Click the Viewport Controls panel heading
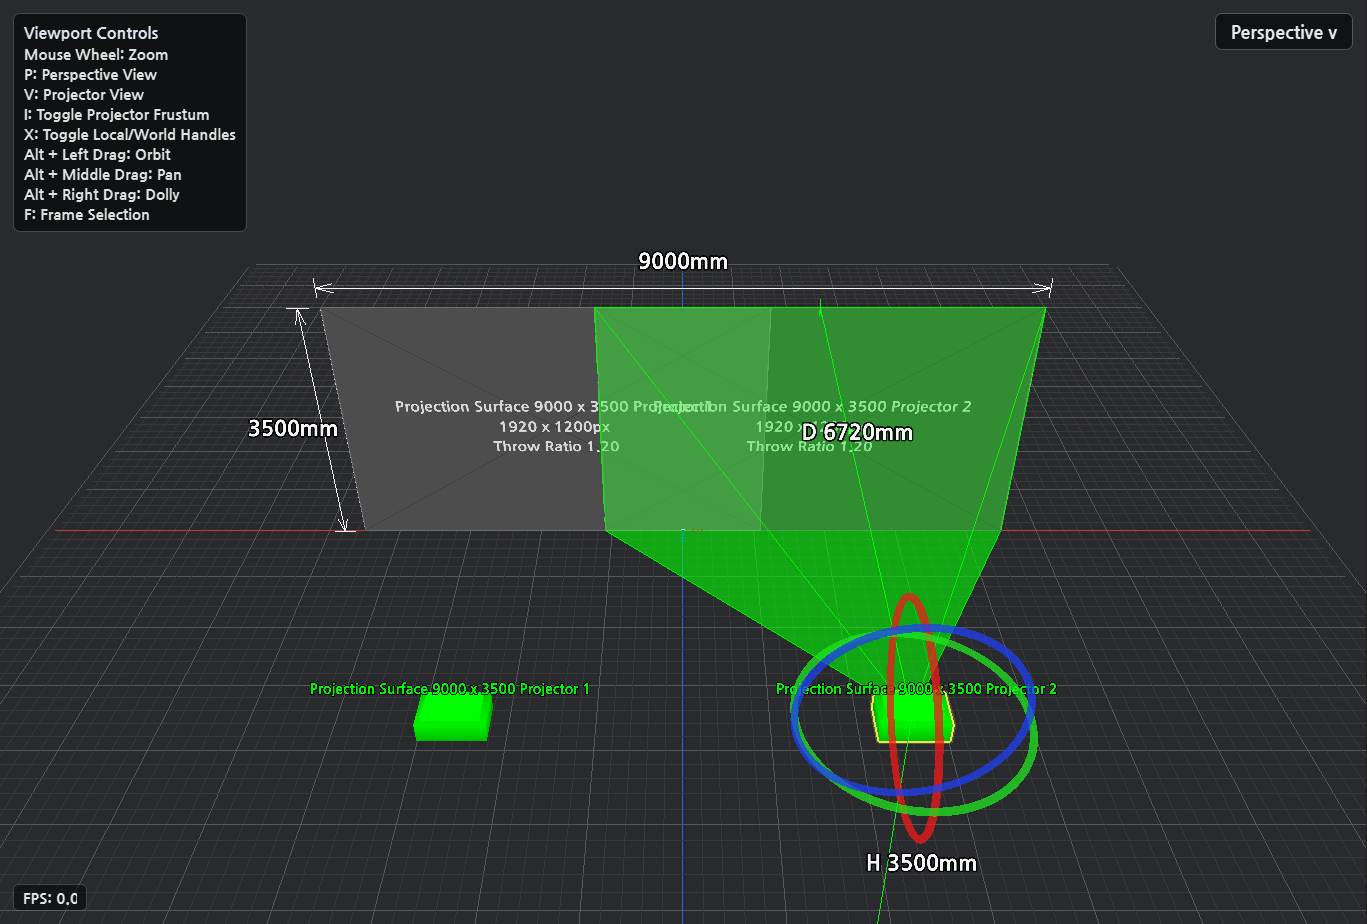Screen dimensions: 1367x924 91,33
